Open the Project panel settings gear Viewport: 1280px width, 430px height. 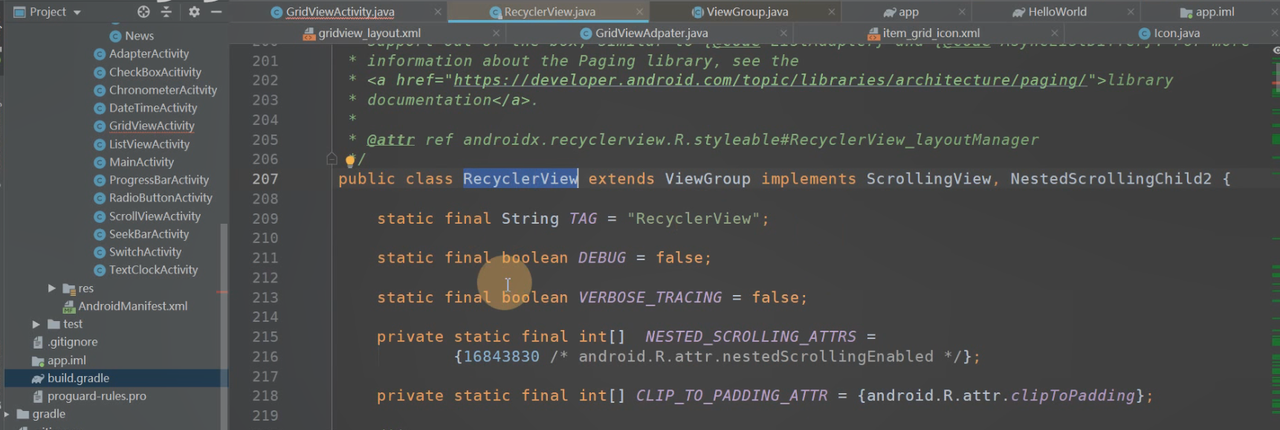pyautogui.click(x=194, y=11)
